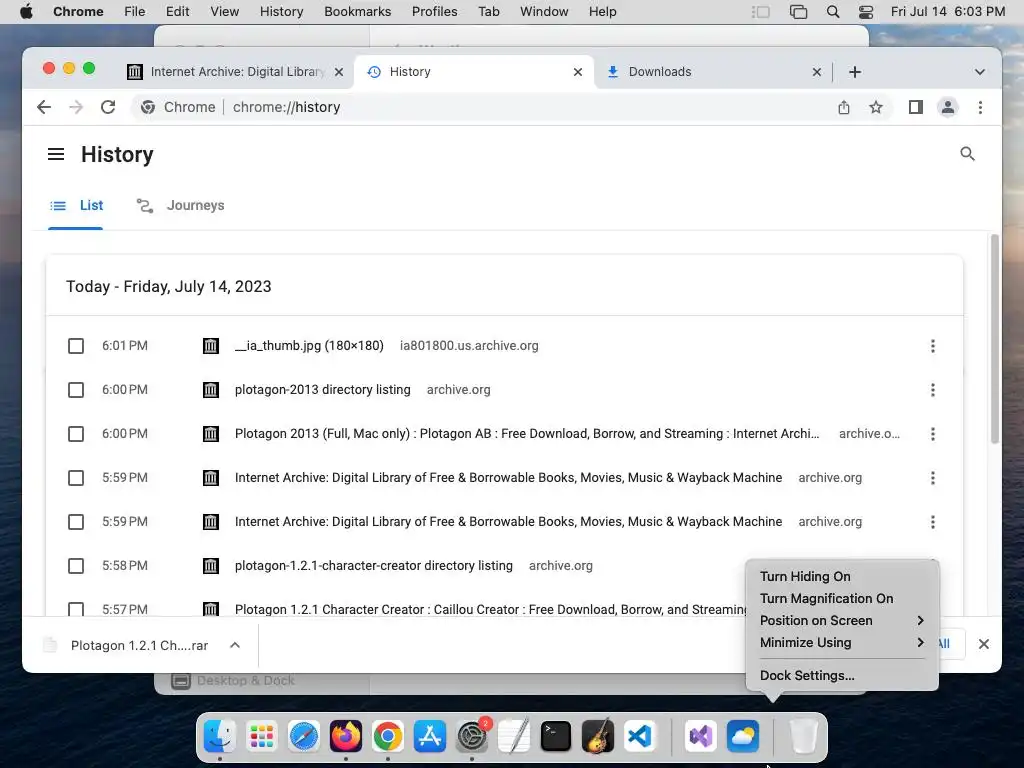Switch to the Internet Archive browser tab
The image size is (1024, 768).
235,72
